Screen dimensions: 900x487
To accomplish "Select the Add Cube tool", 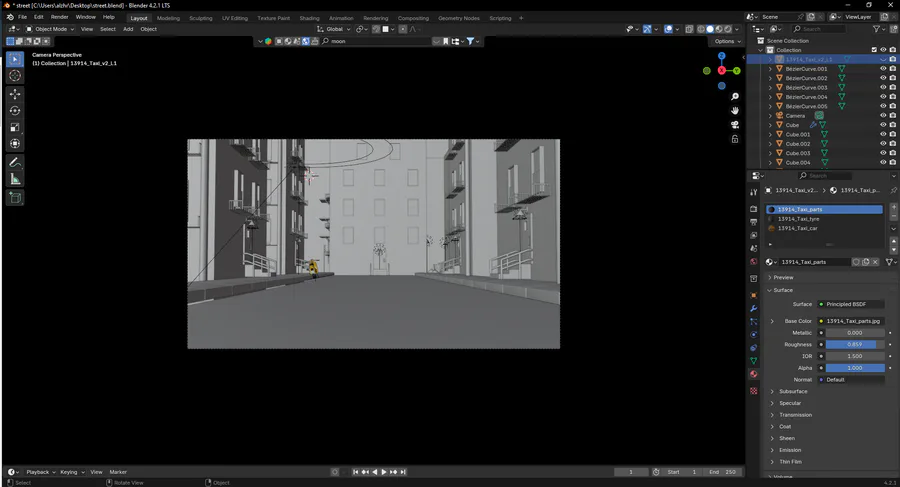I will point(15,198).
